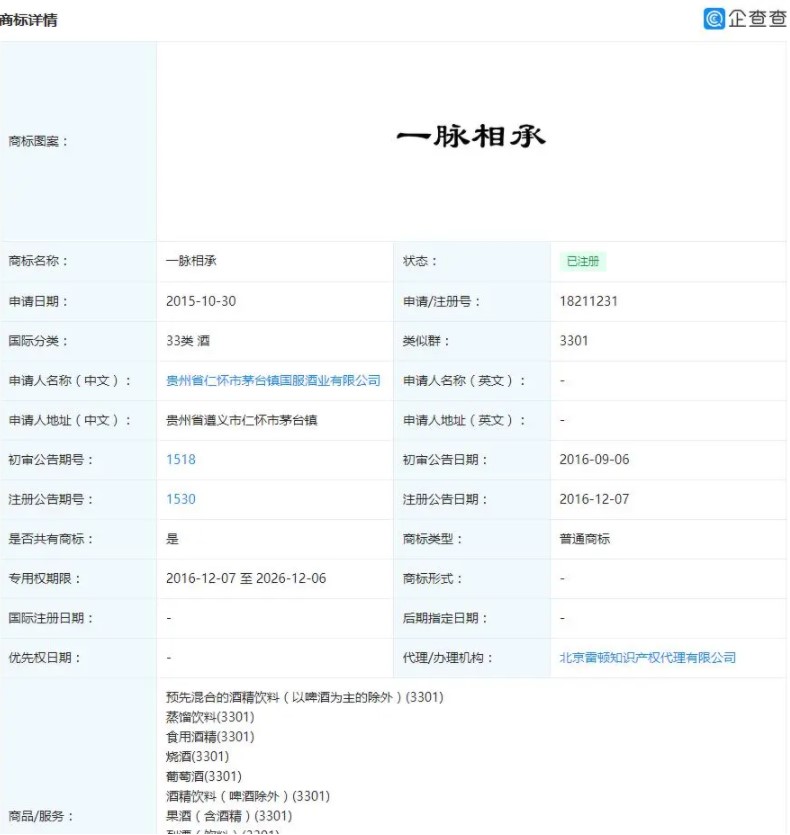The width and height of the screenshot is (790, 835).
Task: Open applicant link 贵州省仁怀市茅台镇国服酒业有限公司
Action: point(273,381)
